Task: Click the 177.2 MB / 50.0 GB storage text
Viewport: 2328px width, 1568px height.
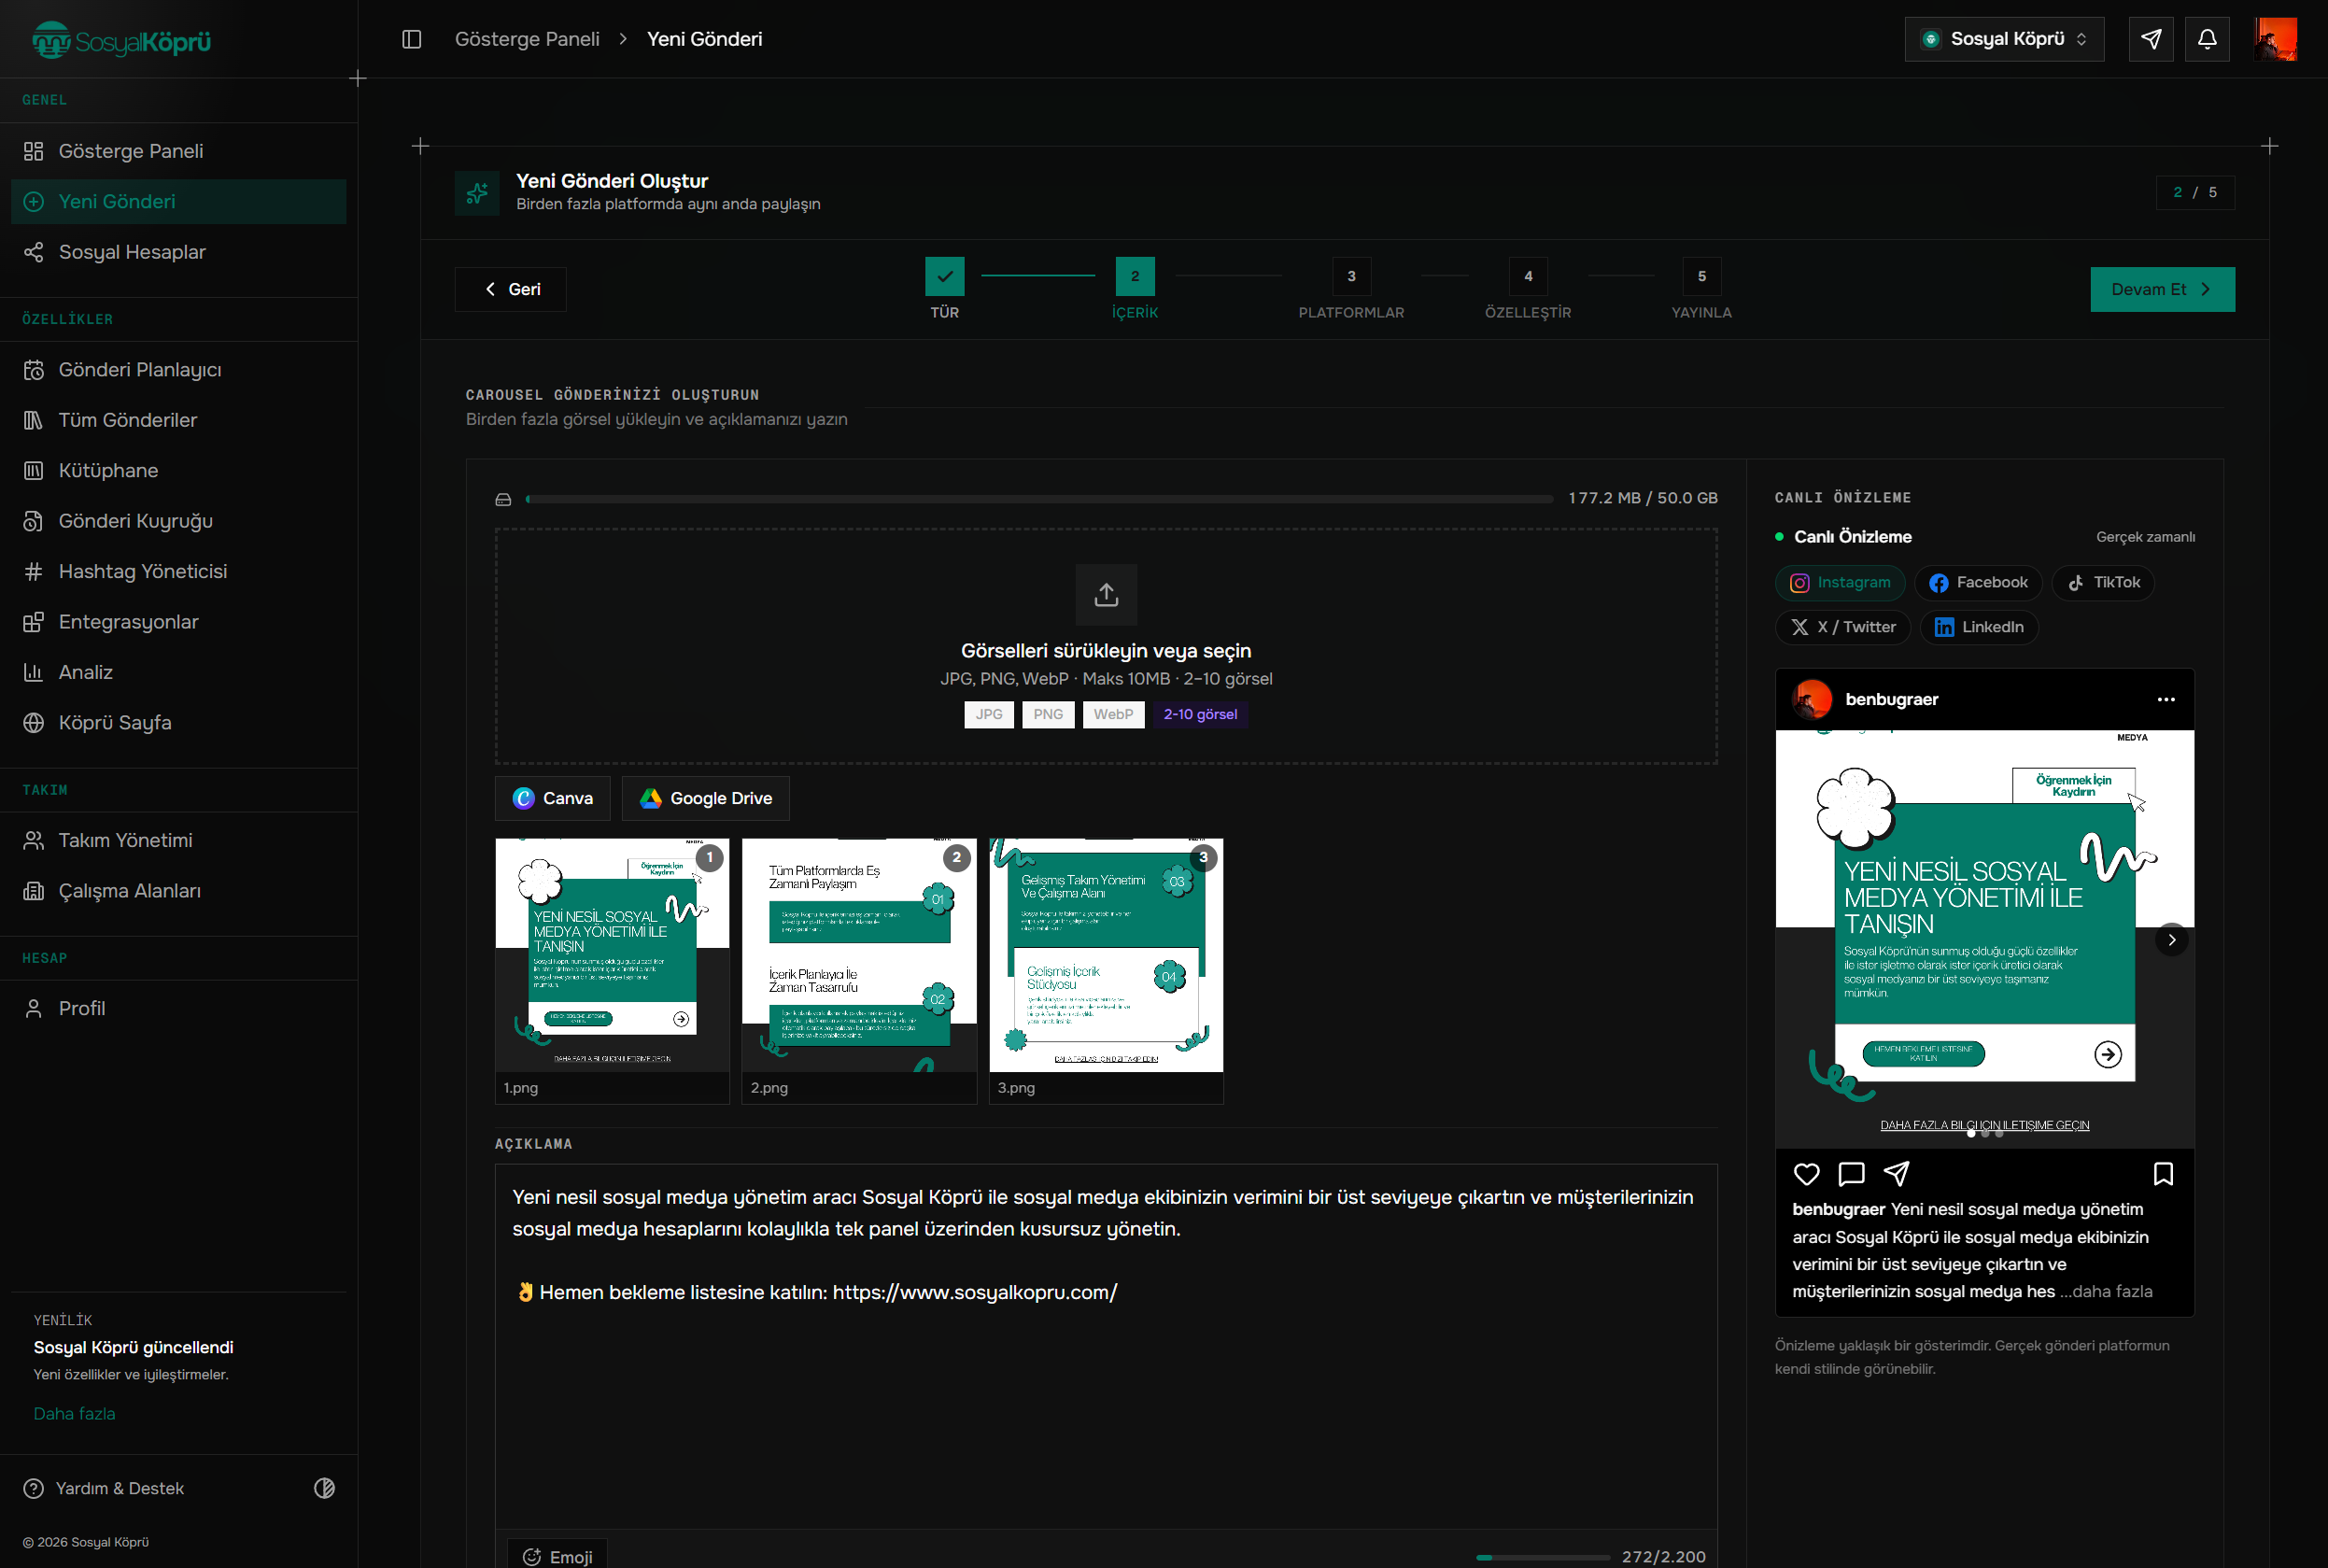Action: click(x=1642, y=498)
